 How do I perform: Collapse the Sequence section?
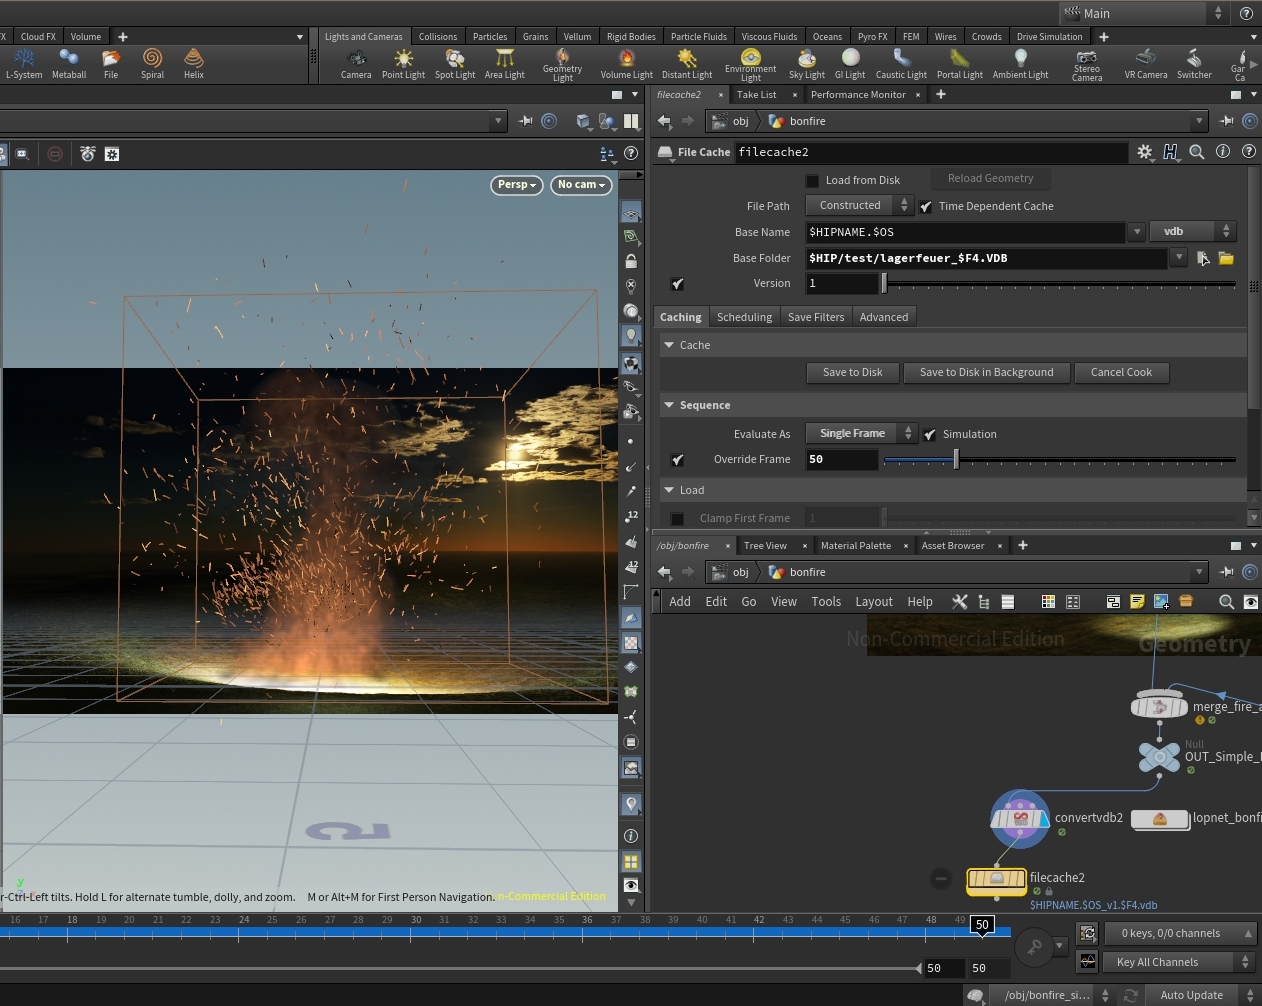coord(670,406)
